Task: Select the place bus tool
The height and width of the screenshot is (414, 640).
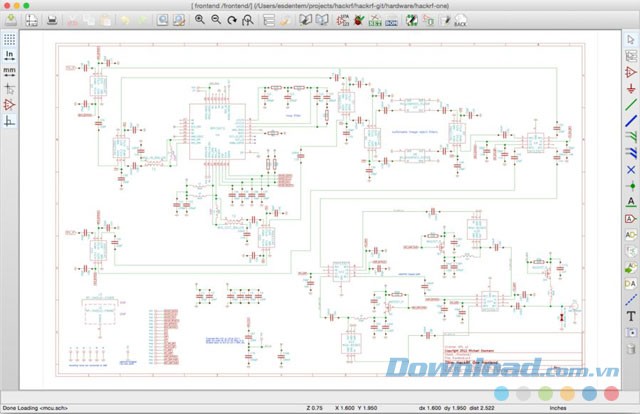Action: [631, 120]
